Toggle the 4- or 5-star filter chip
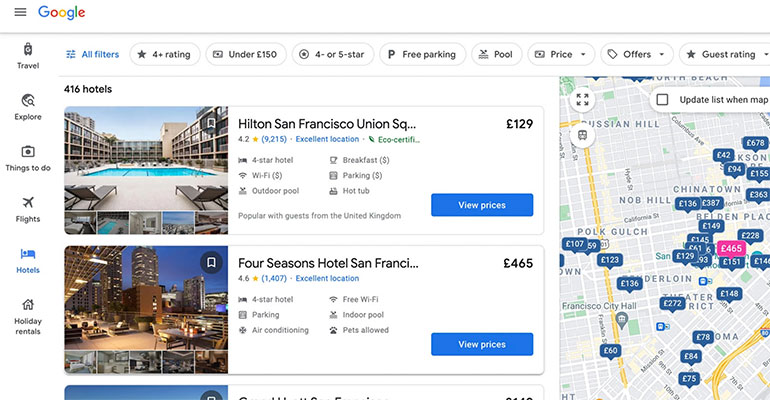Image resolution: width=770 pixels, height=400 pixels. [x=332, y=54]
